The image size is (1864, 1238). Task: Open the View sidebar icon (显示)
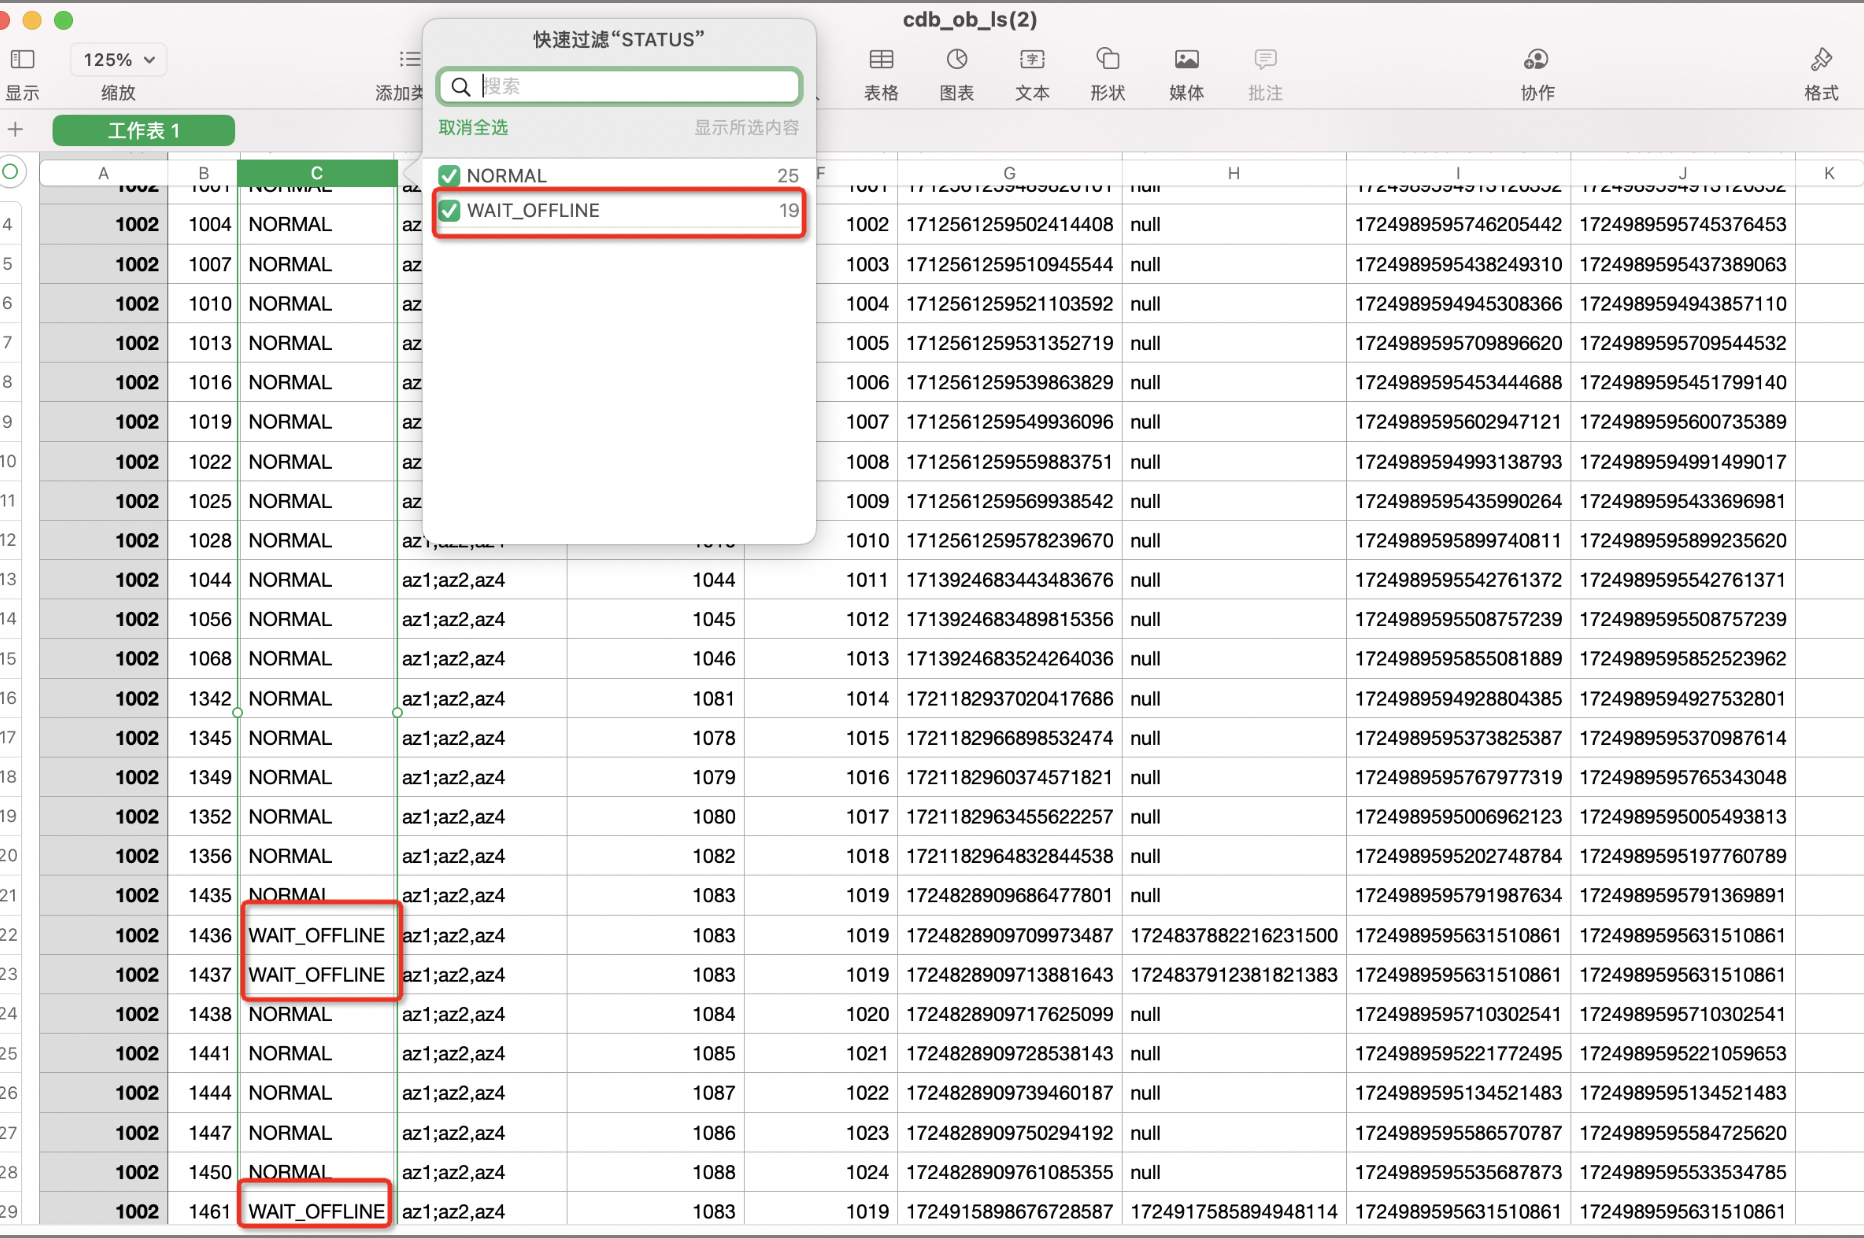coord(22,60)
